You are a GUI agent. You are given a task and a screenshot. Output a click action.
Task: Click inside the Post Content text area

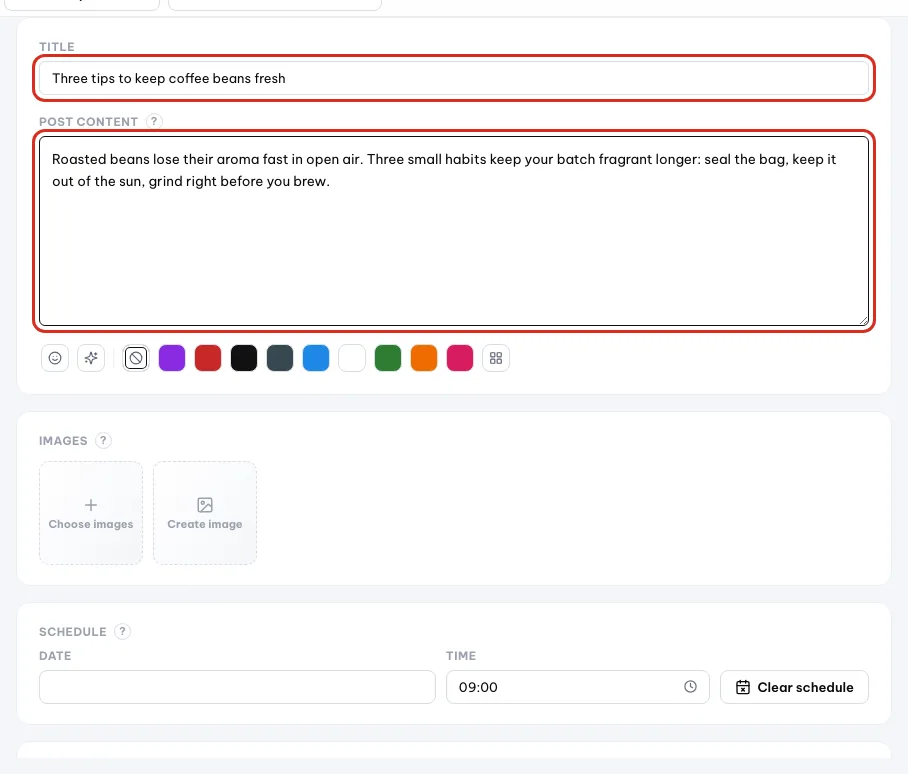coord(454,231)
